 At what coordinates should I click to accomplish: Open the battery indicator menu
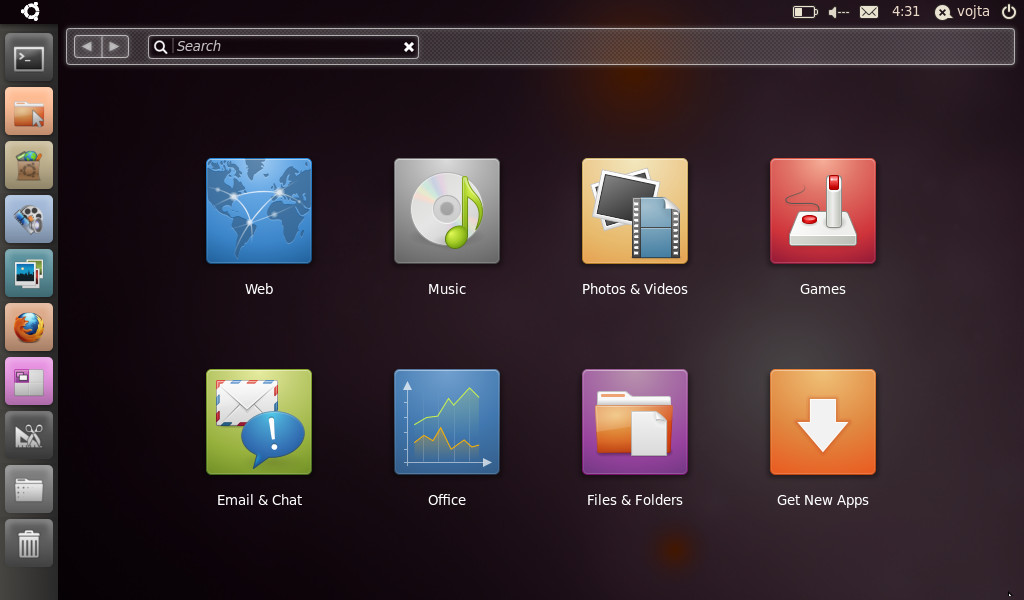[805, 12]
